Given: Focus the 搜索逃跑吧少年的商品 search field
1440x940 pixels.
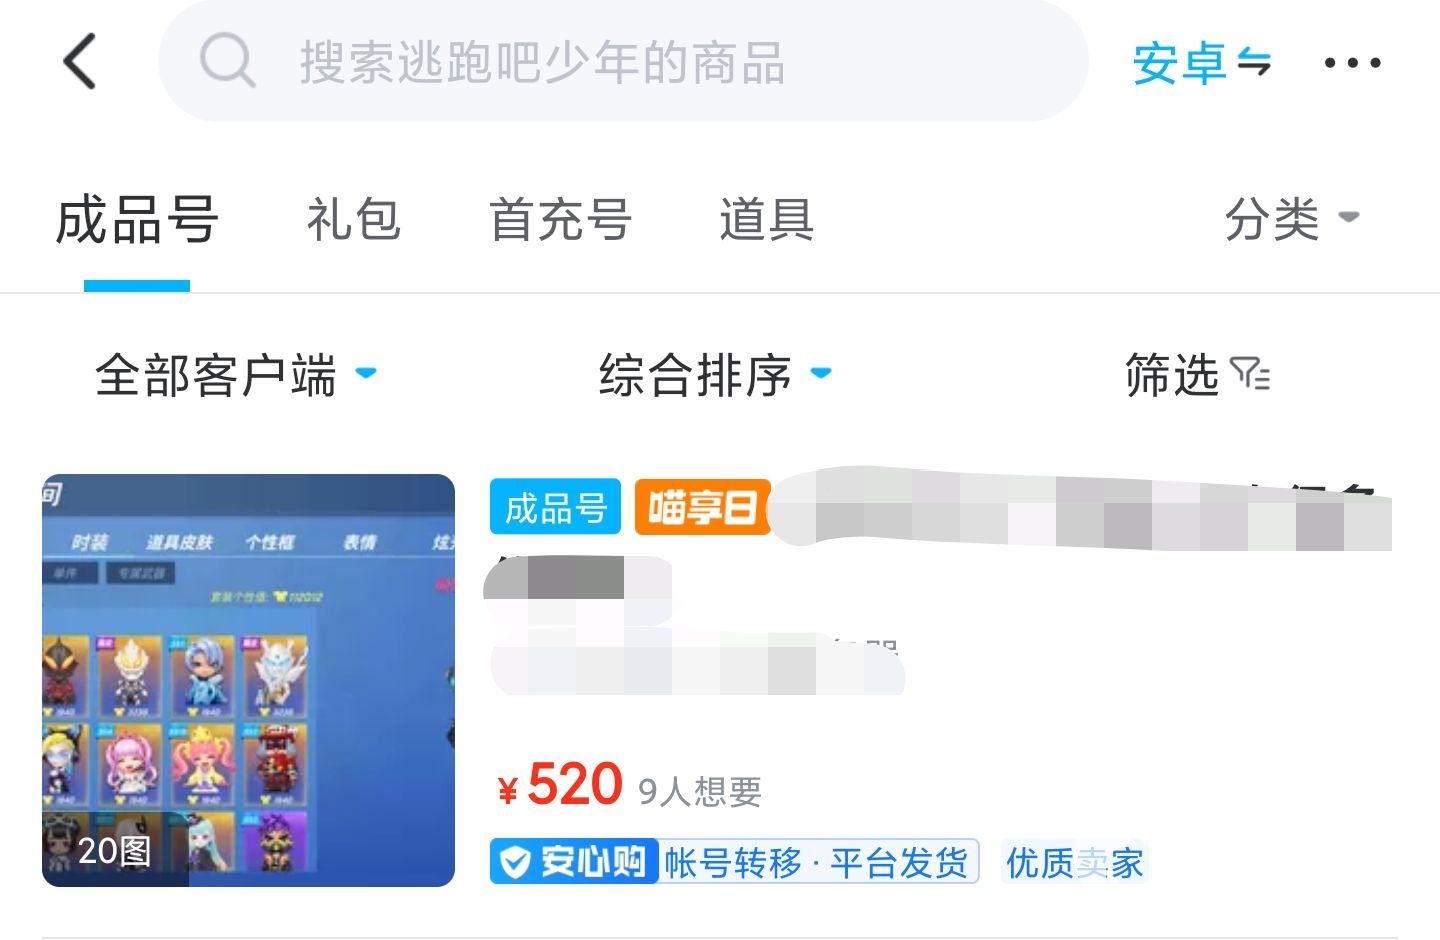Looking at the screenshot, I should 622,61.
